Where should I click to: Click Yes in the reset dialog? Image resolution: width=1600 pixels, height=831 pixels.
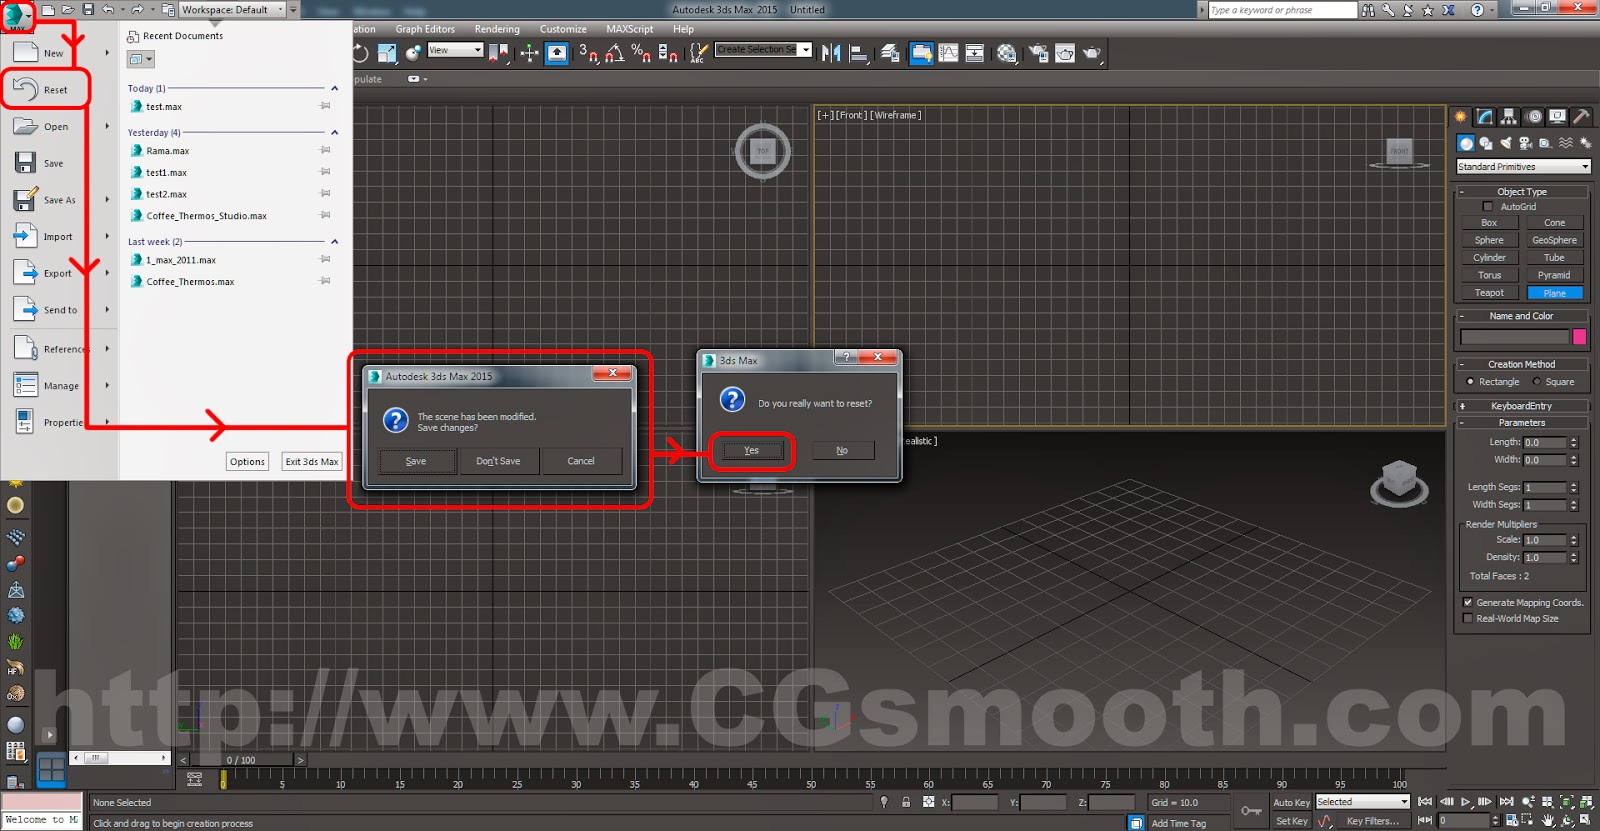(x=751, y=451)
